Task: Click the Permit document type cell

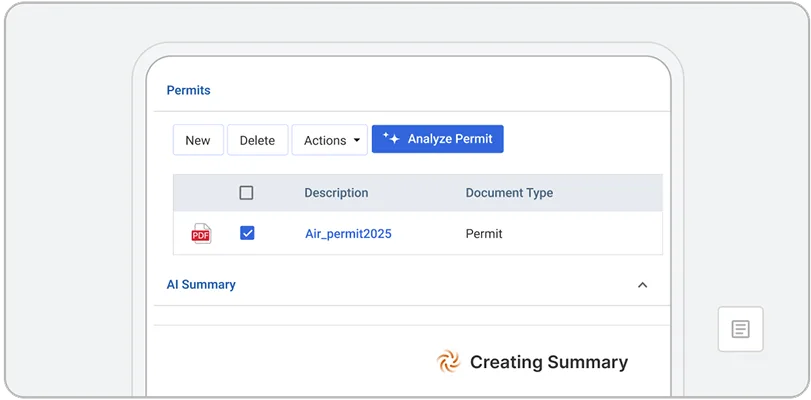Action: (484, 234)
